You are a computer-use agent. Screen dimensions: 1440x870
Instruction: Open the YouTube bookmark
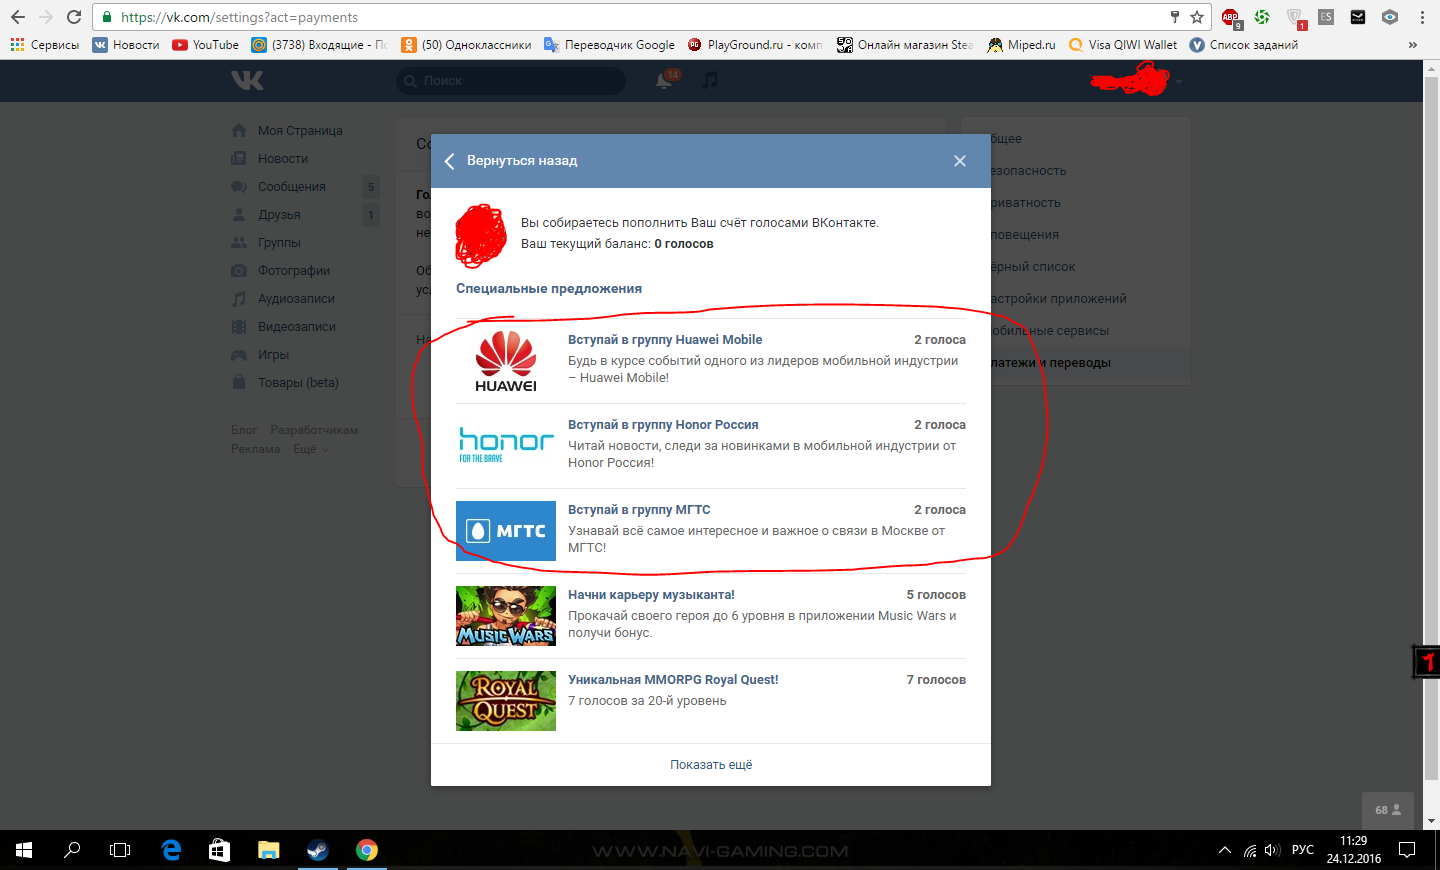pos(205,45)
